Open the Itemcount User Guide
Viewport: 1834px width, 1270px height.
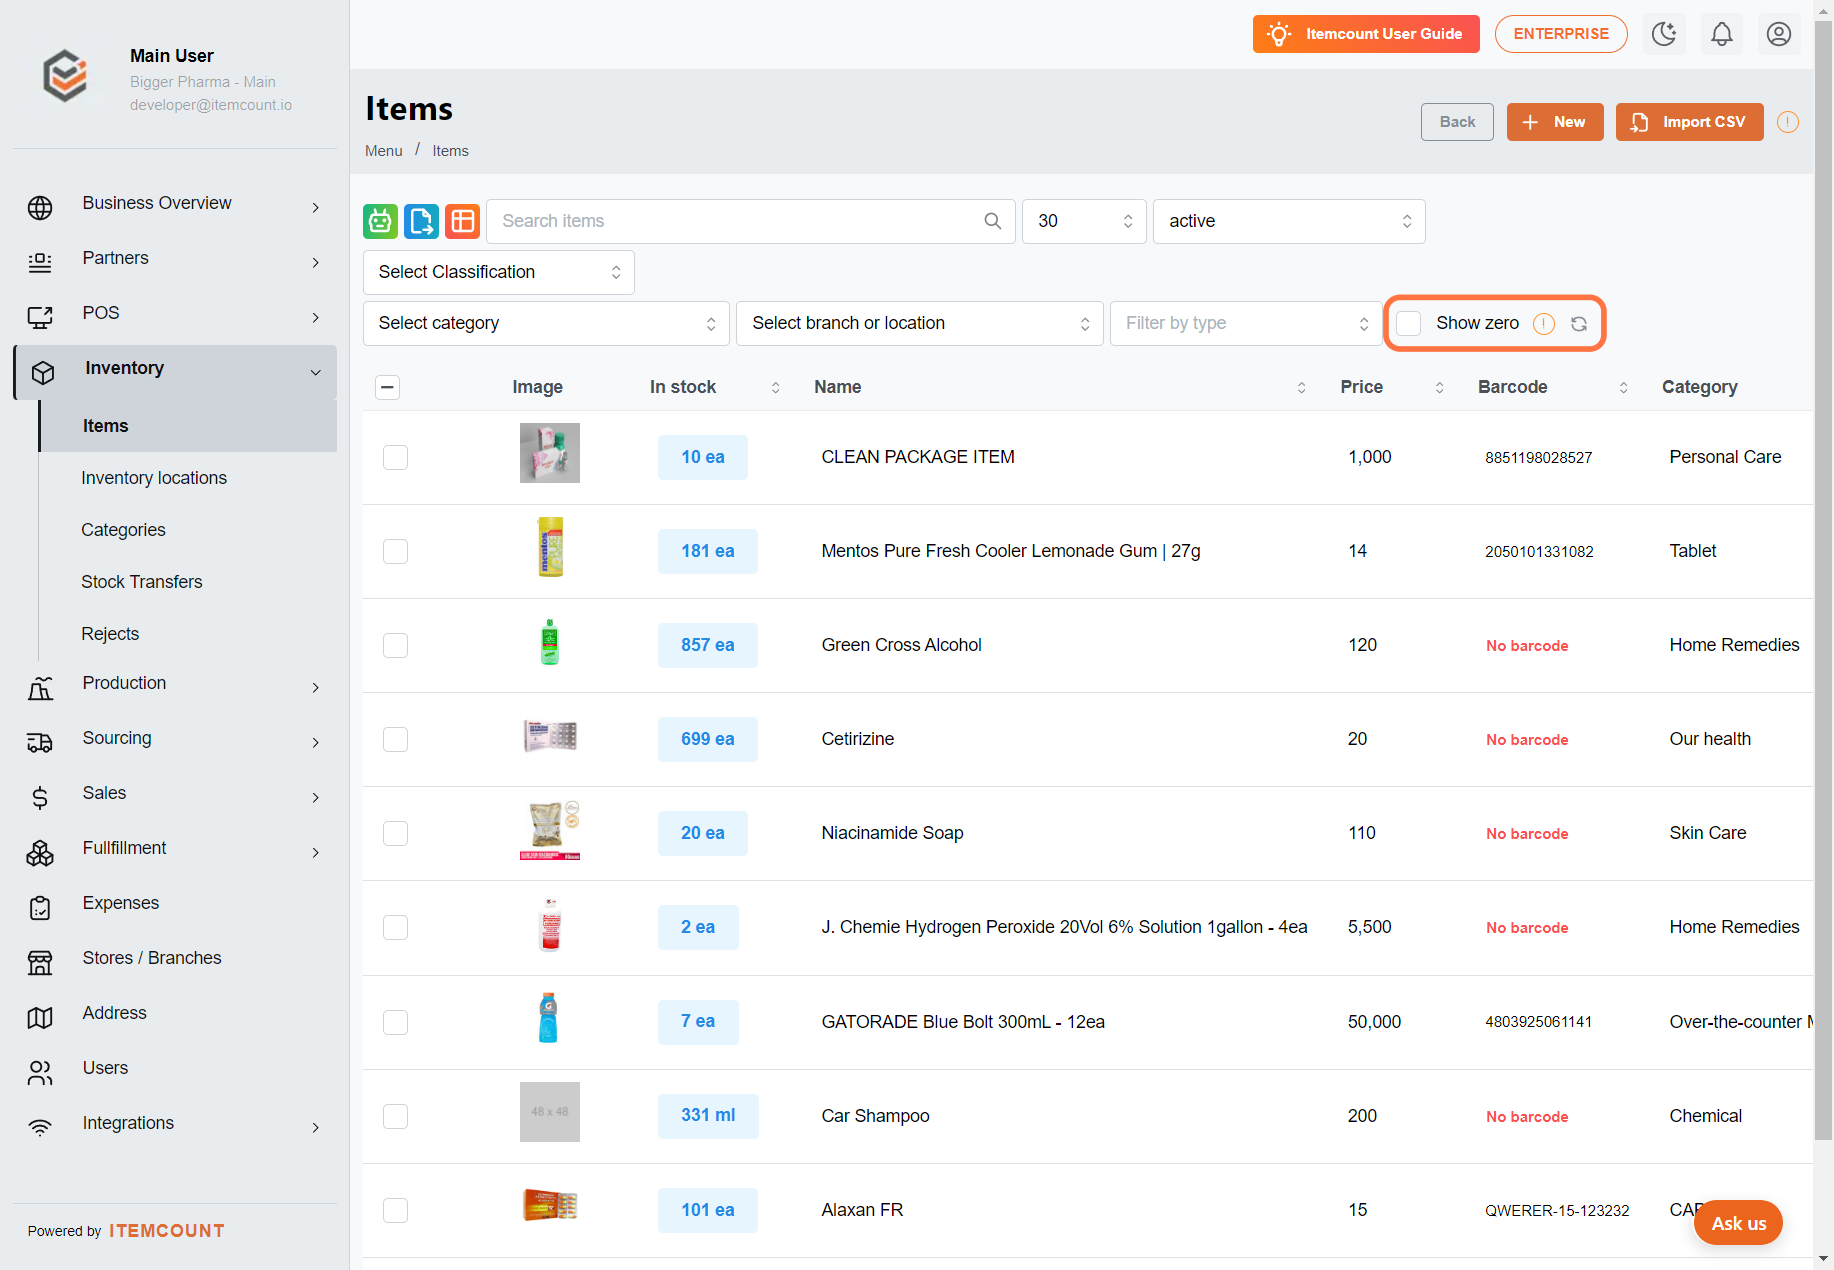[x=1366, y=34]
